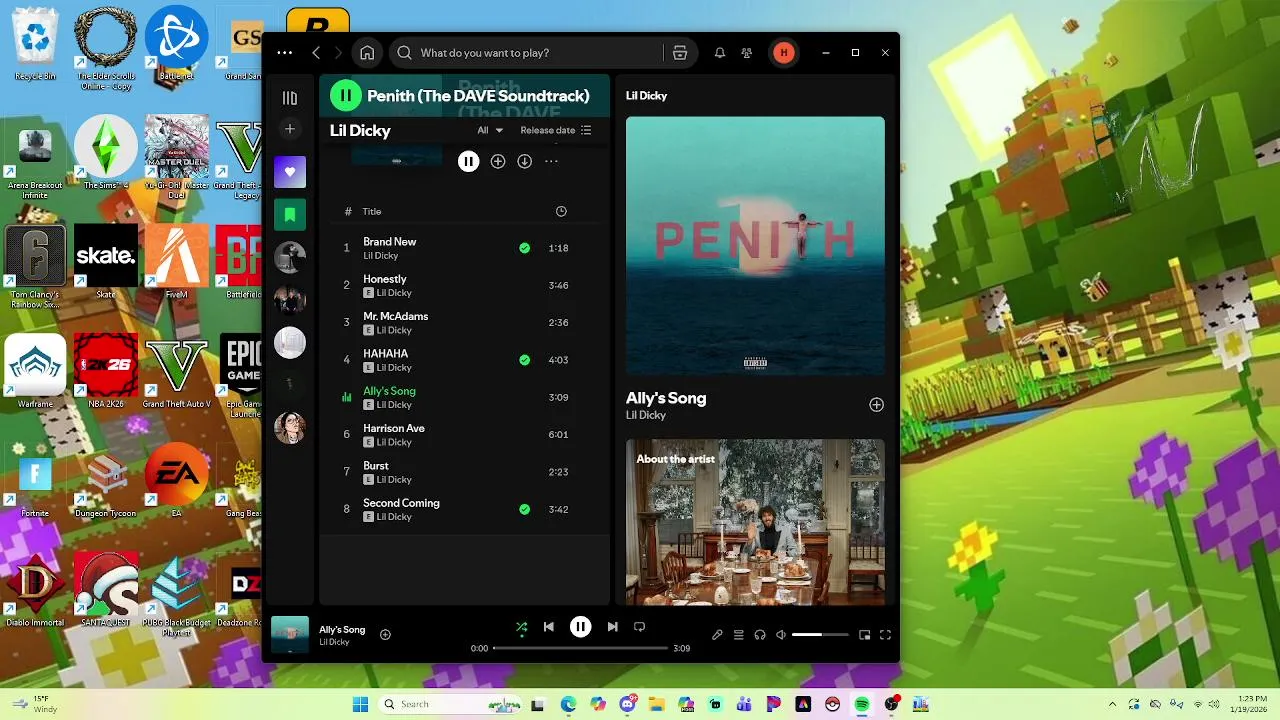The image size is (1280, 720).
Task: Open the Liked Songs playlist
Action: [290, 172]
